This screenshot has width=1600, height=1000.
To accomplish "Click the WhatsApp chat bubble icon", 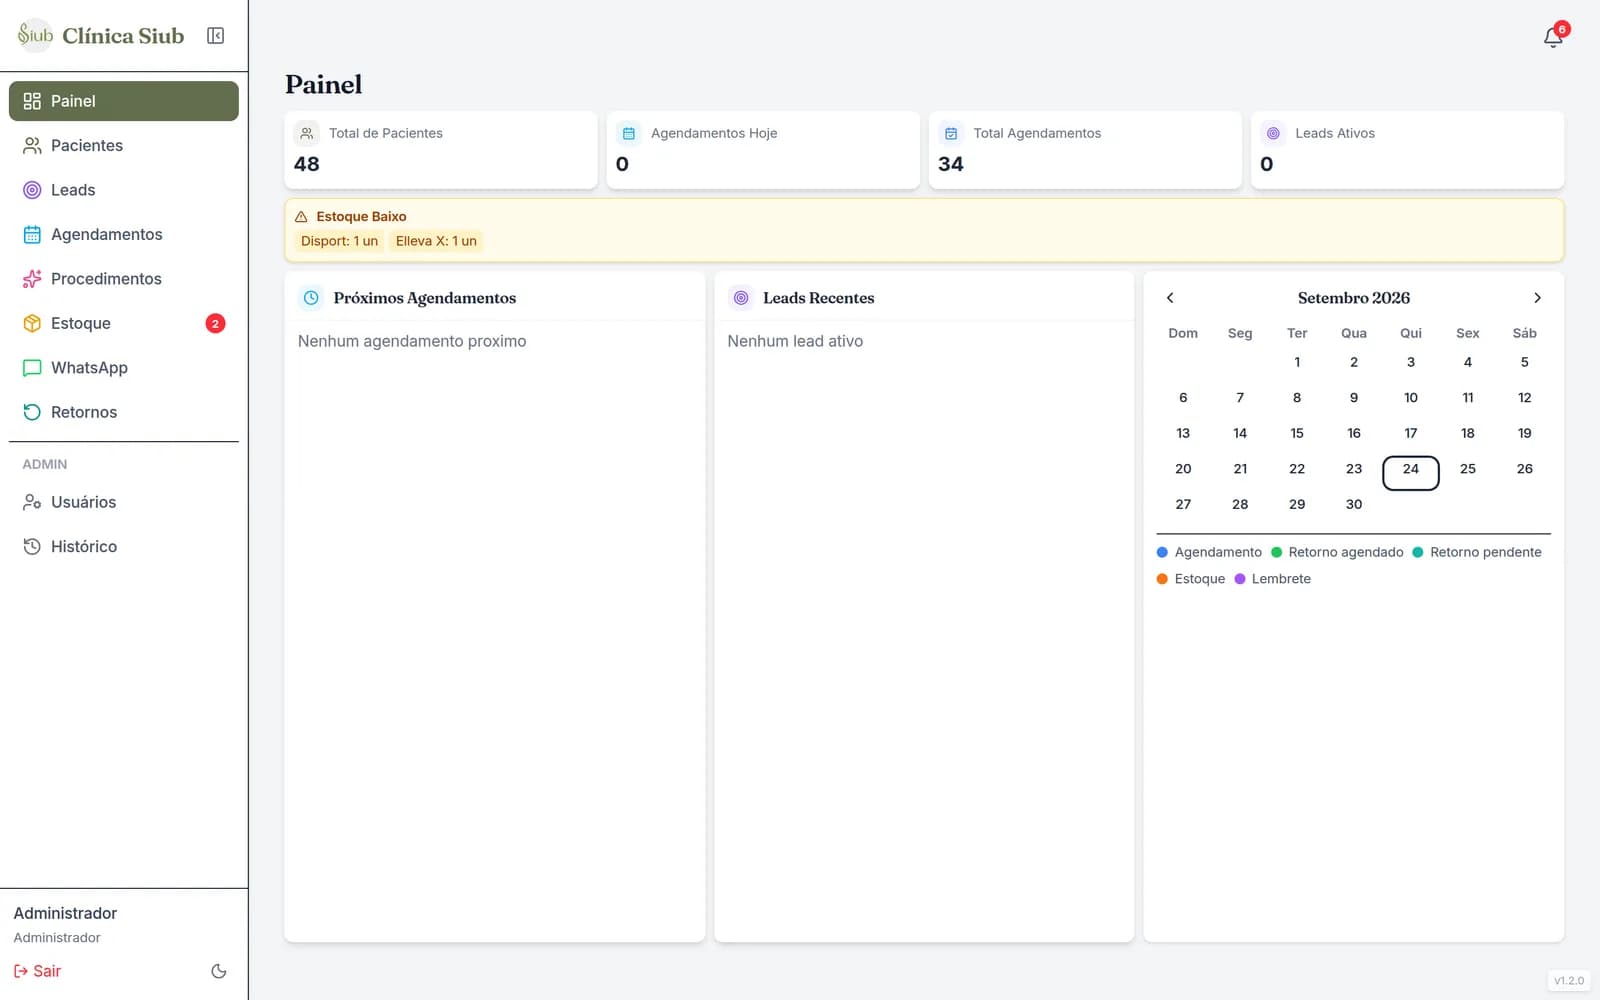I will pos(32,368).
